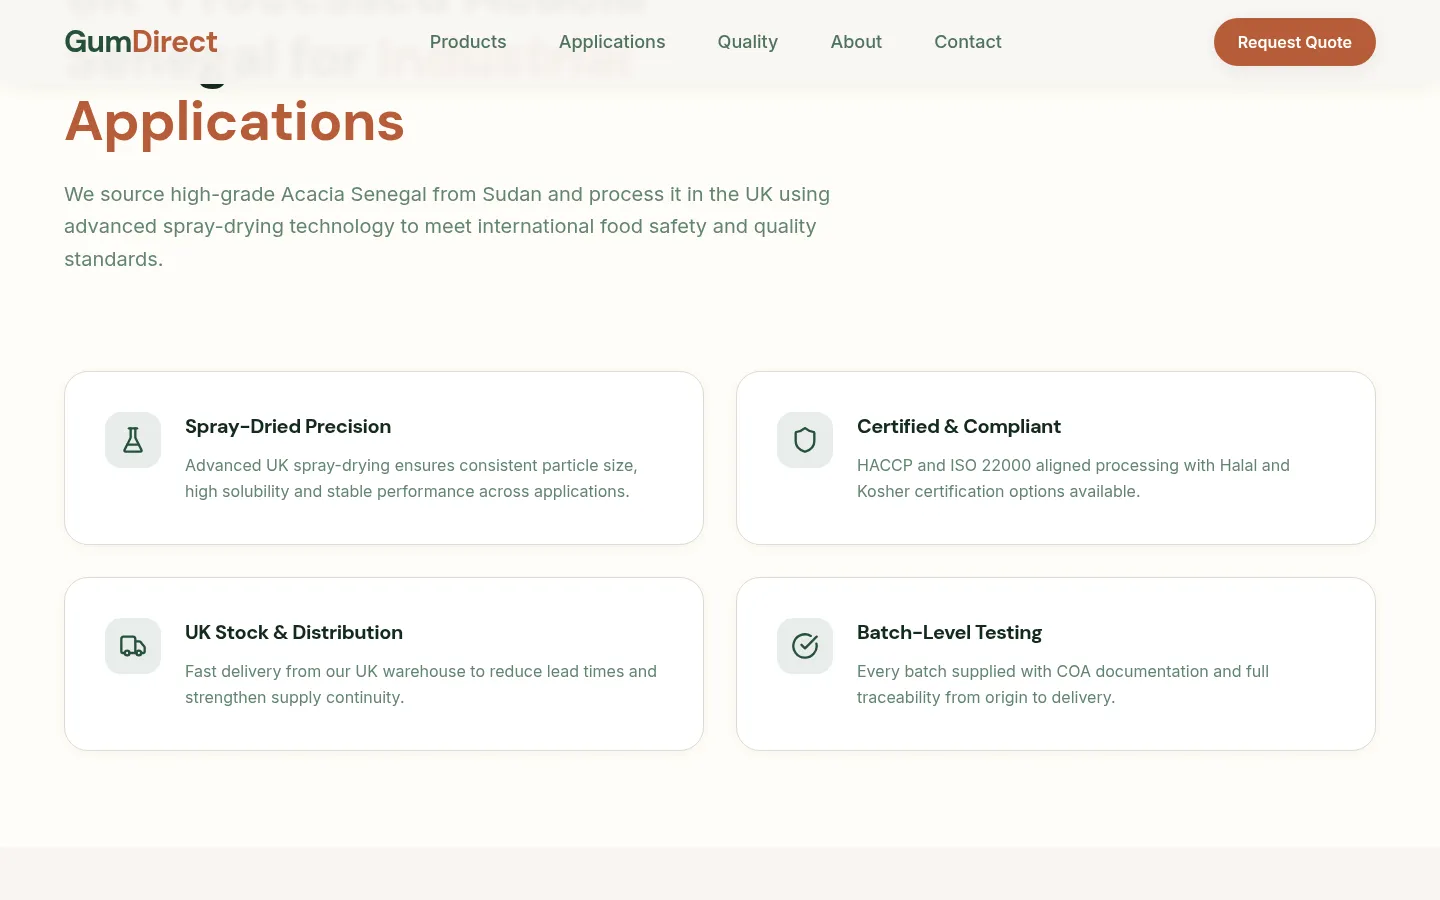1440x900 pixels.
Task: Go to the Applications nav link
Action: pyautogui.click(x=612, y=42)
